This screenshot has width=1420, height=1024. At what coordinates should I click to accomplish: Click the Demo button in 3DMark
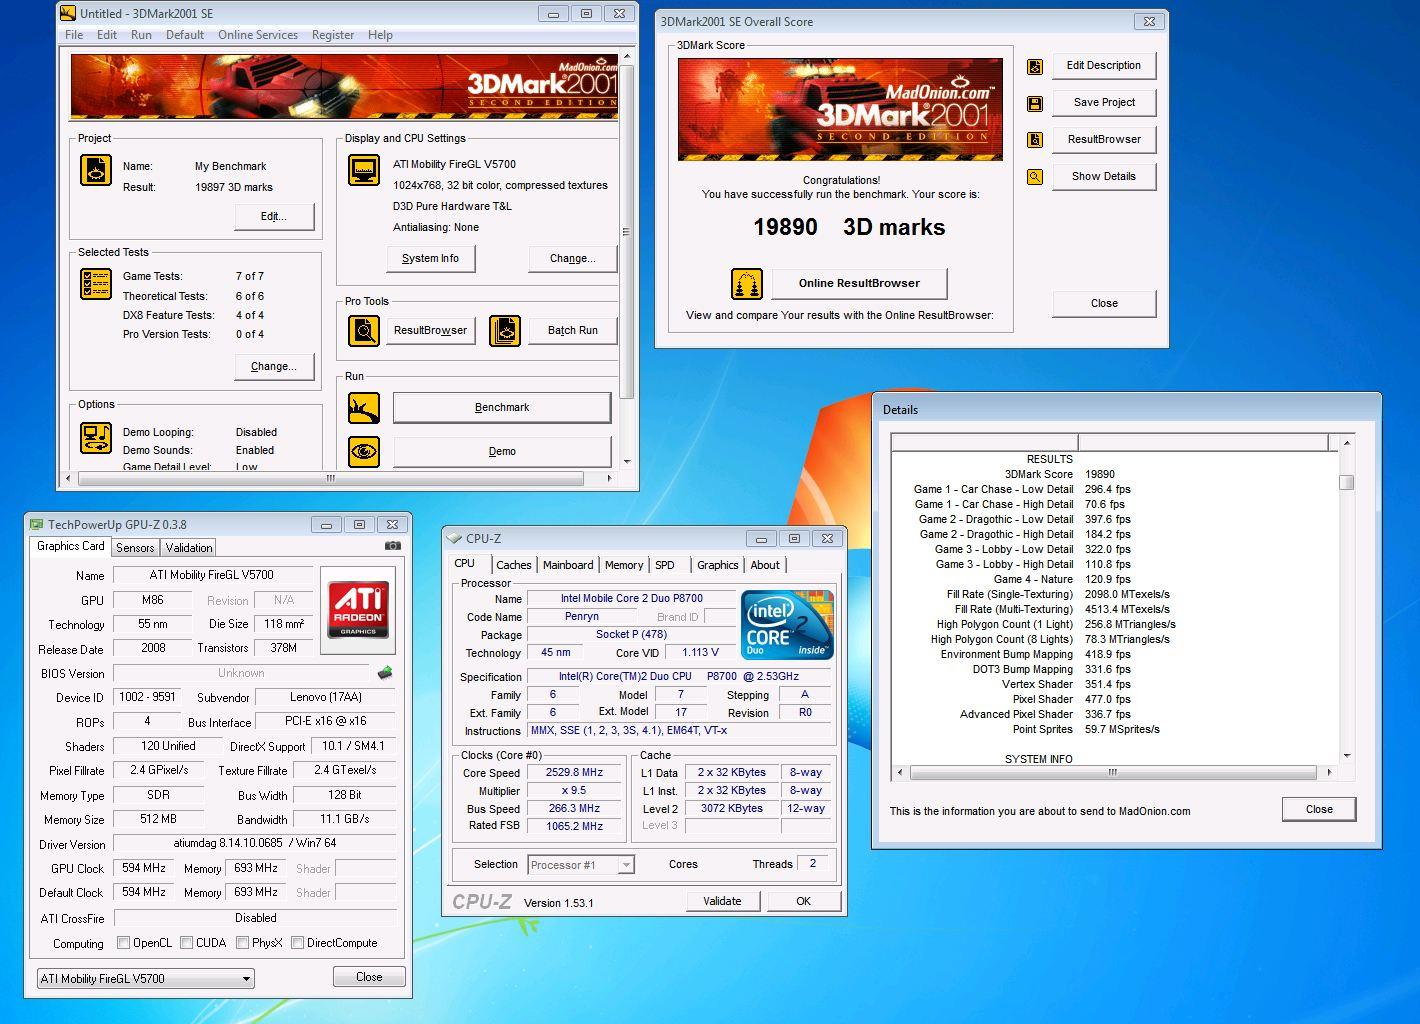pyautogui.click(x=502, y=451)
